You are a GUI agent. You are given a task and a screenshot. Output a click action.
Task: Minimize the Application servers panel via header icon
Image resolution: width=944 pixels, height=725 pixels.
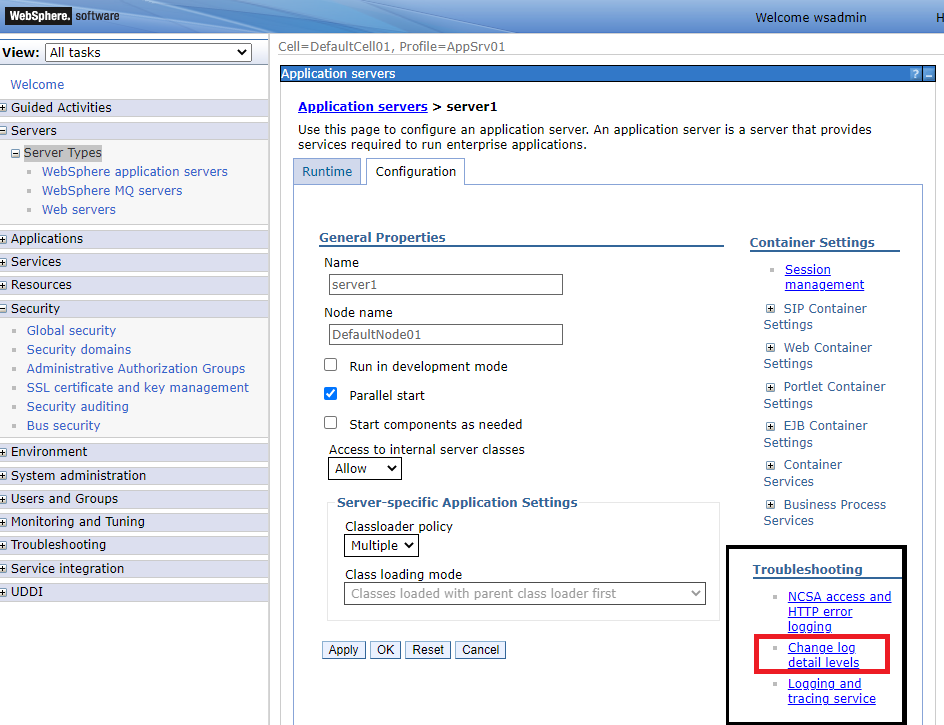coord(929,74)
